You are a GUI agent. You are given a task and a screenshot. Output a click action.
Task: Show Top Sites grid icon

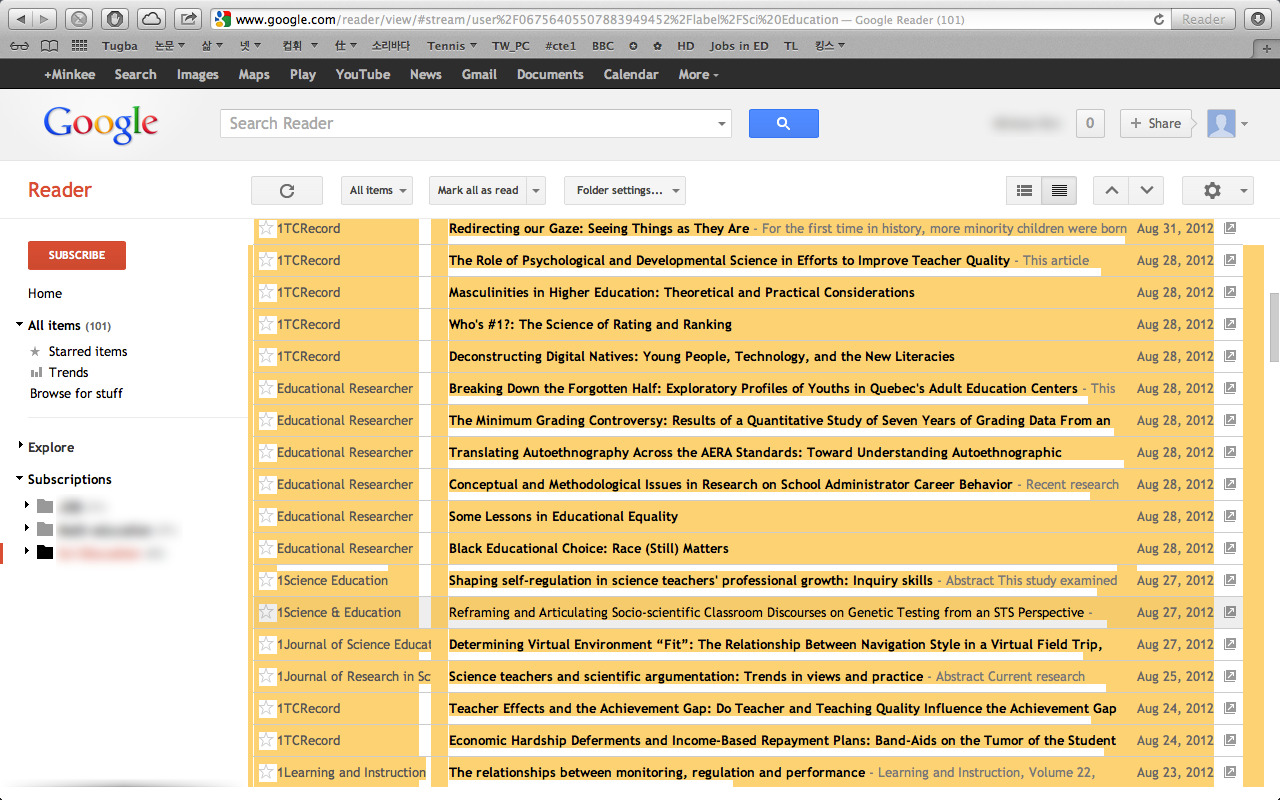click(x=80, y=46)
